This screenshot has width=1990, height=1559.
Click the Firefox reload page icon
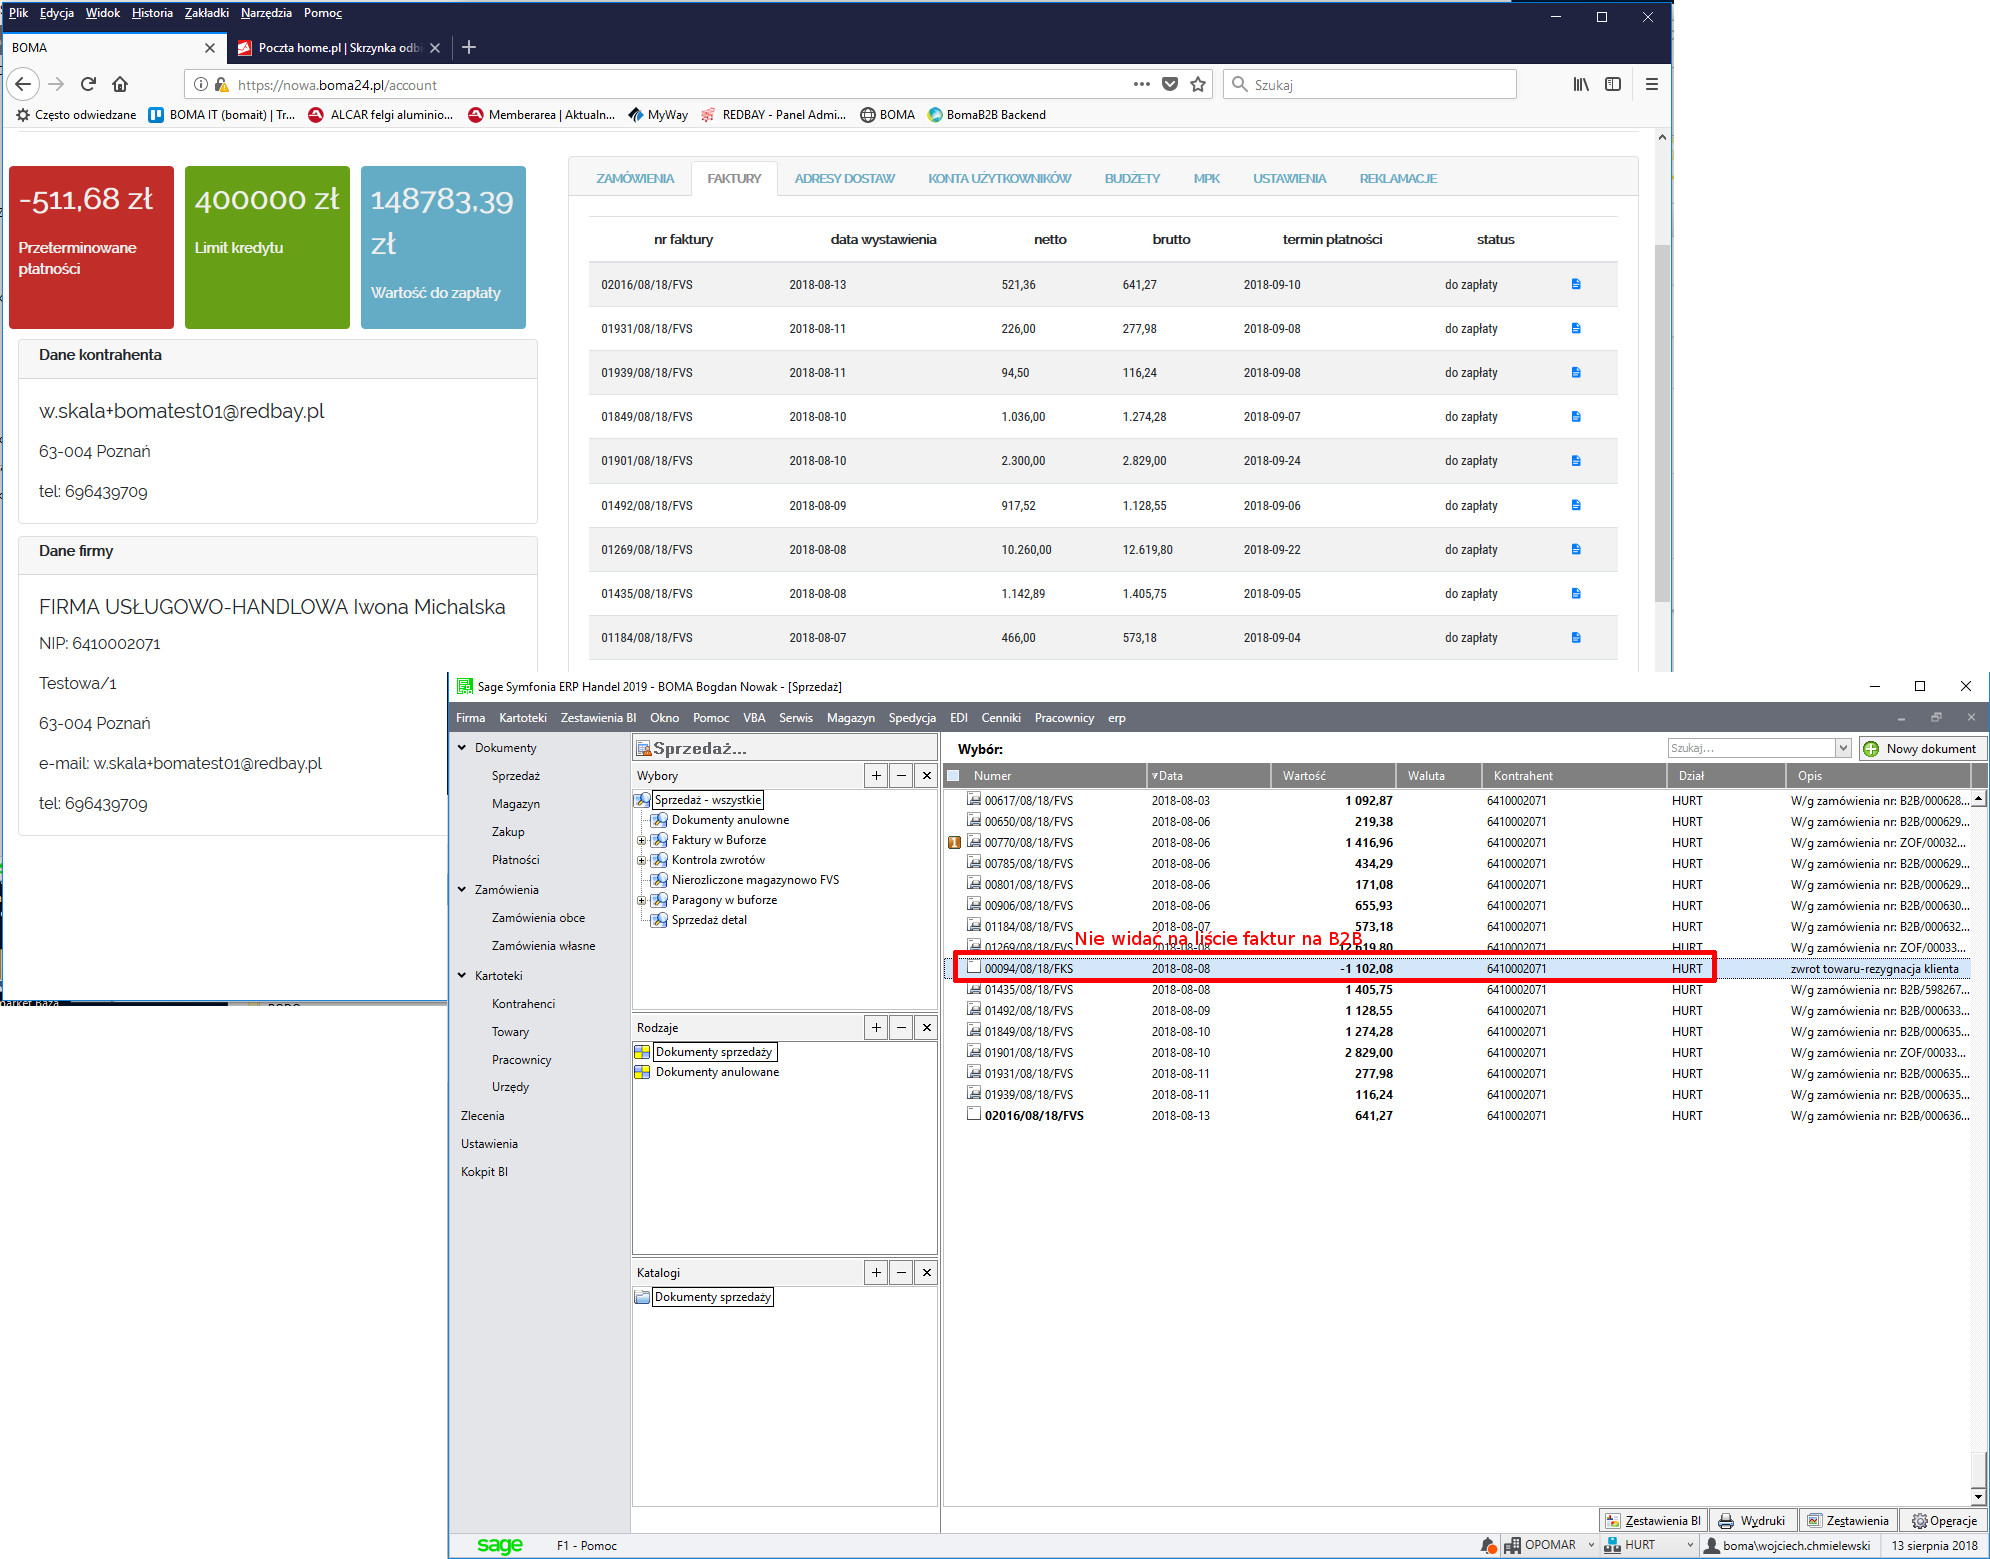tap(88, 84)
